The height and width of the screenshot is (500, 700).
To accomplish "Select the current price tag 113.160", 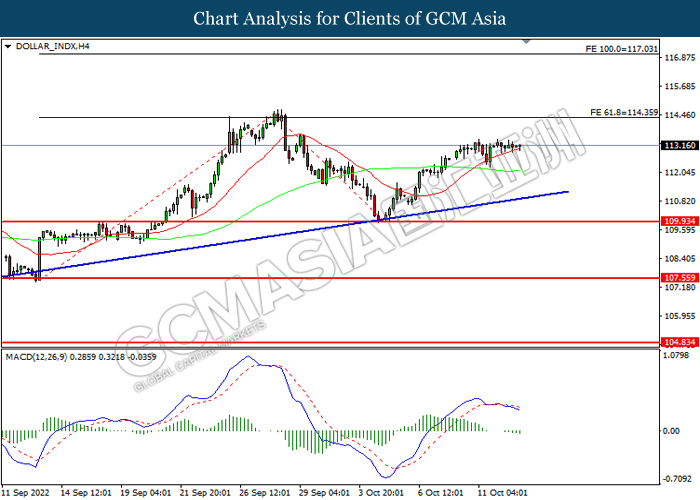I will pyautogui.click(x=679, y=146).
